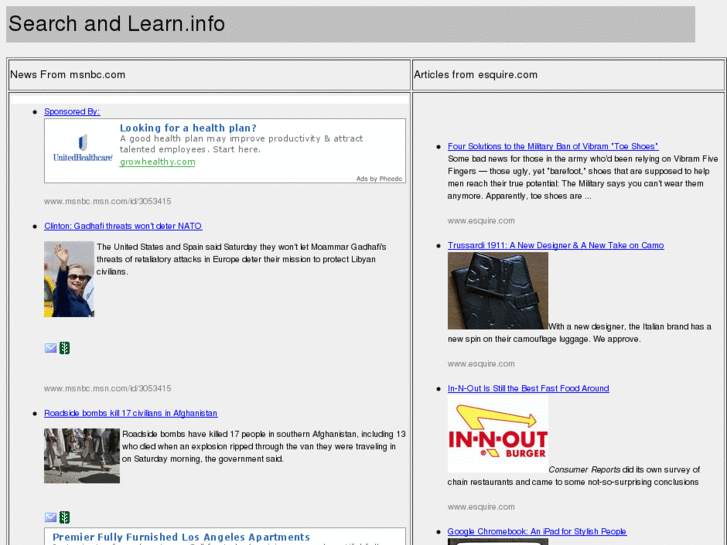727x545 pixels.
Task: Open 'Premier Fully Furnished Los Angeles Apartments' ad
Action: 181,537
